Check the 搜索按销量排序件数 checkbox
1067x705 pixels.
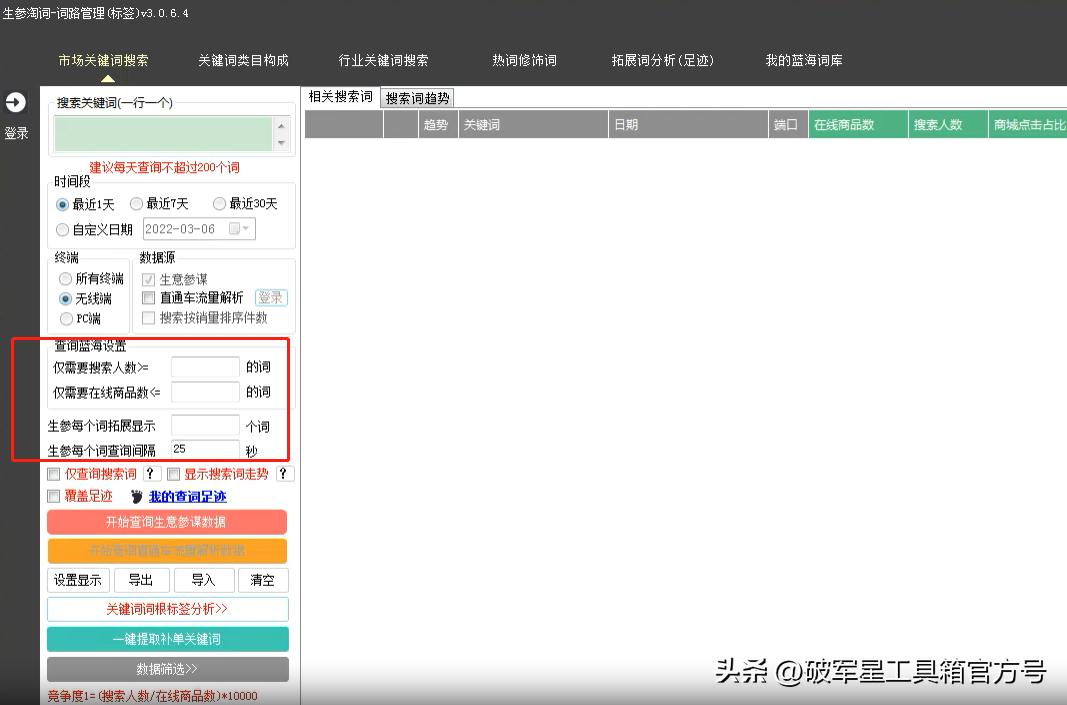click(148, 318)
